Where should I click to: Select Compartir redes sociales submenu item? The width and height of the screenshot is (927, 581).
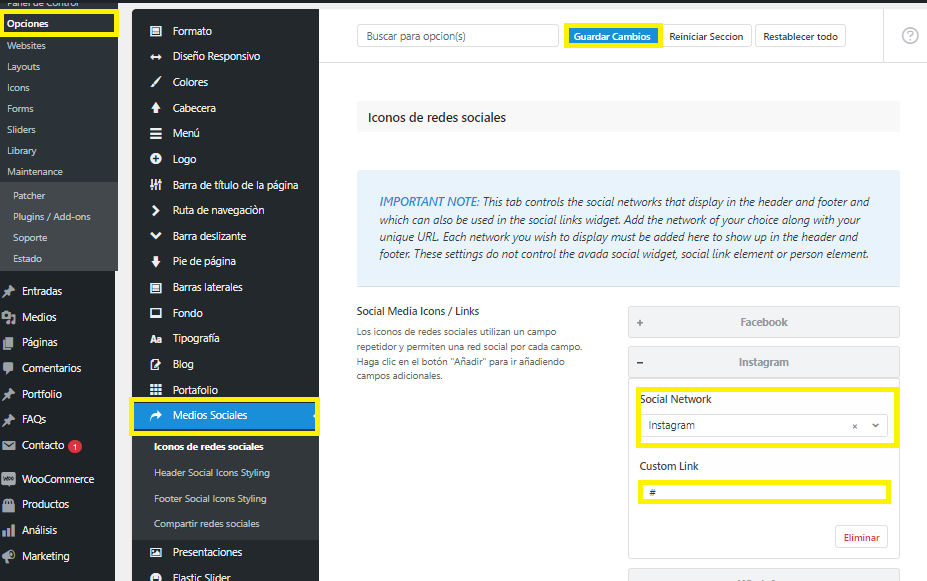coord(206,524)
